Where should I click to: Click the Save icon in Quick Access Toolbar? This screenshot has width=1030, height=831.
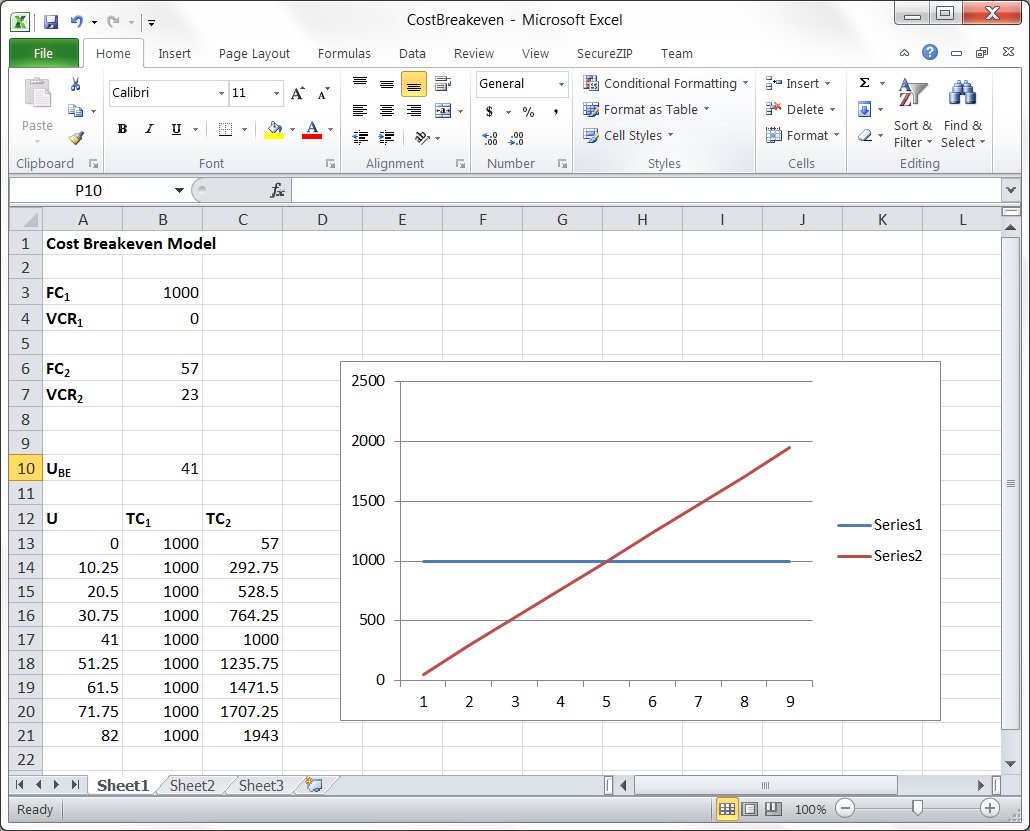(x=51, y=20)
